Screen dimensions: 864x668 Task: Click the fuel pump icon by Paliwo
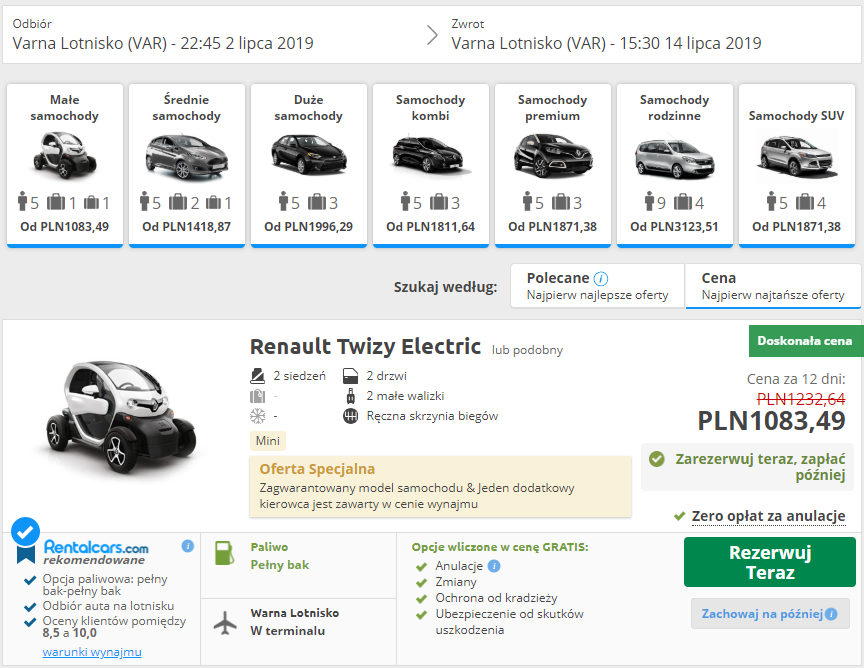tap(224, 553)
